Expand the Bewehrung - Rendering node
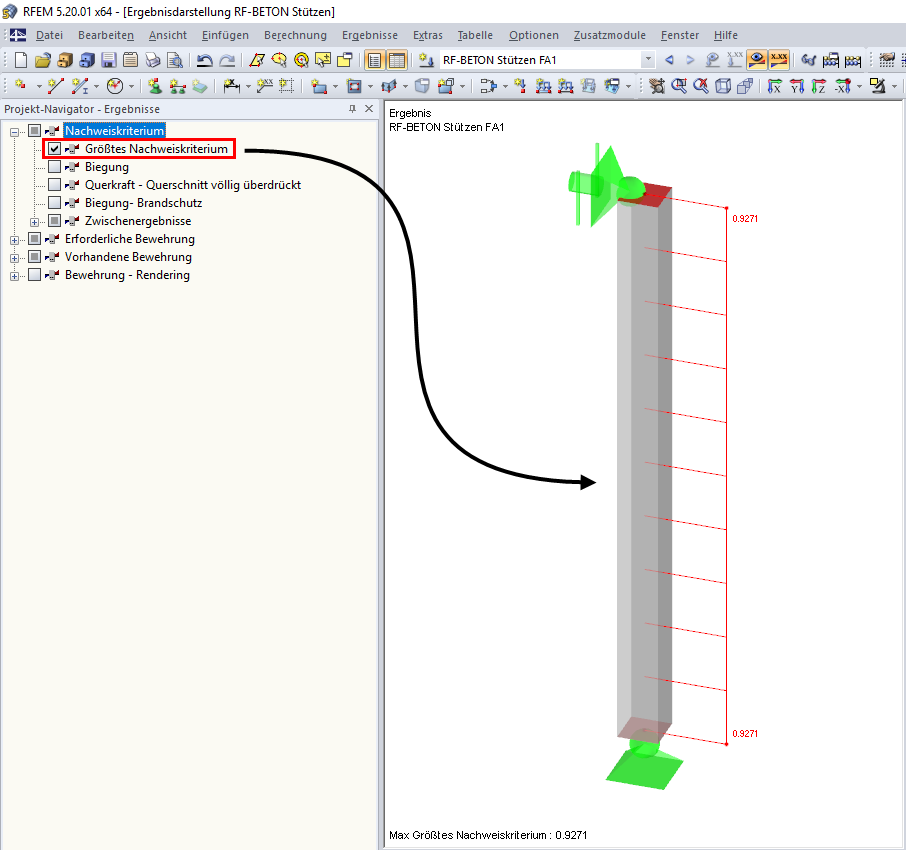Viewport: 906px width, 850px height. 14,276
